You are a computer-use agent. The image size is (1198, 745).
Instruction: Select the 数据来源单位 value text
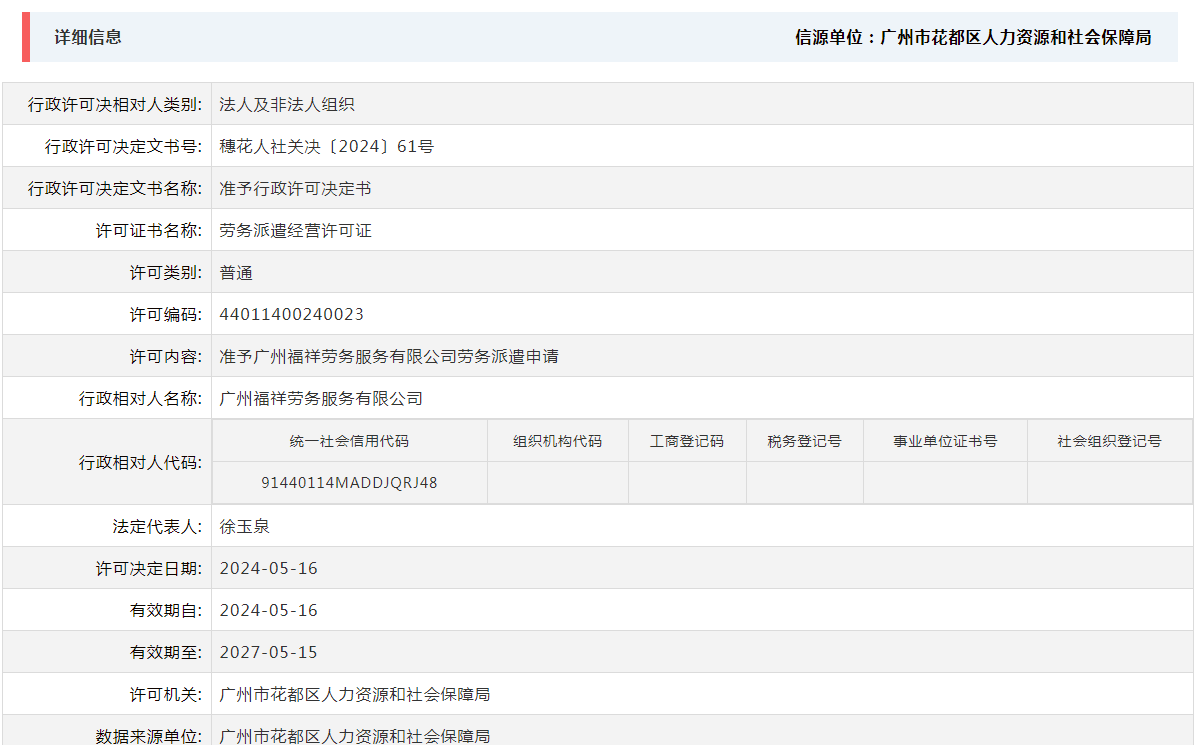point(355,737)
